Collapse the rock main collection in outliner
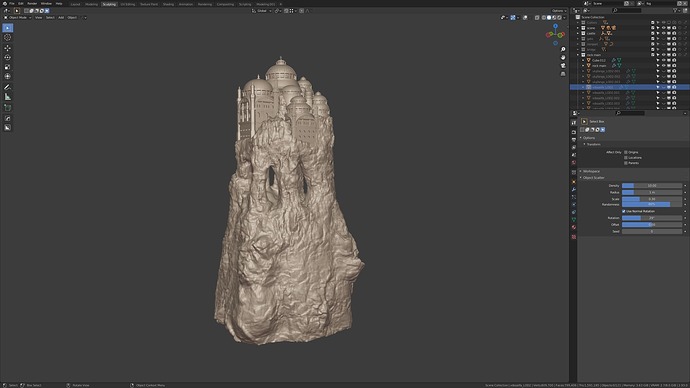The image size is (690, 388). 578,55
